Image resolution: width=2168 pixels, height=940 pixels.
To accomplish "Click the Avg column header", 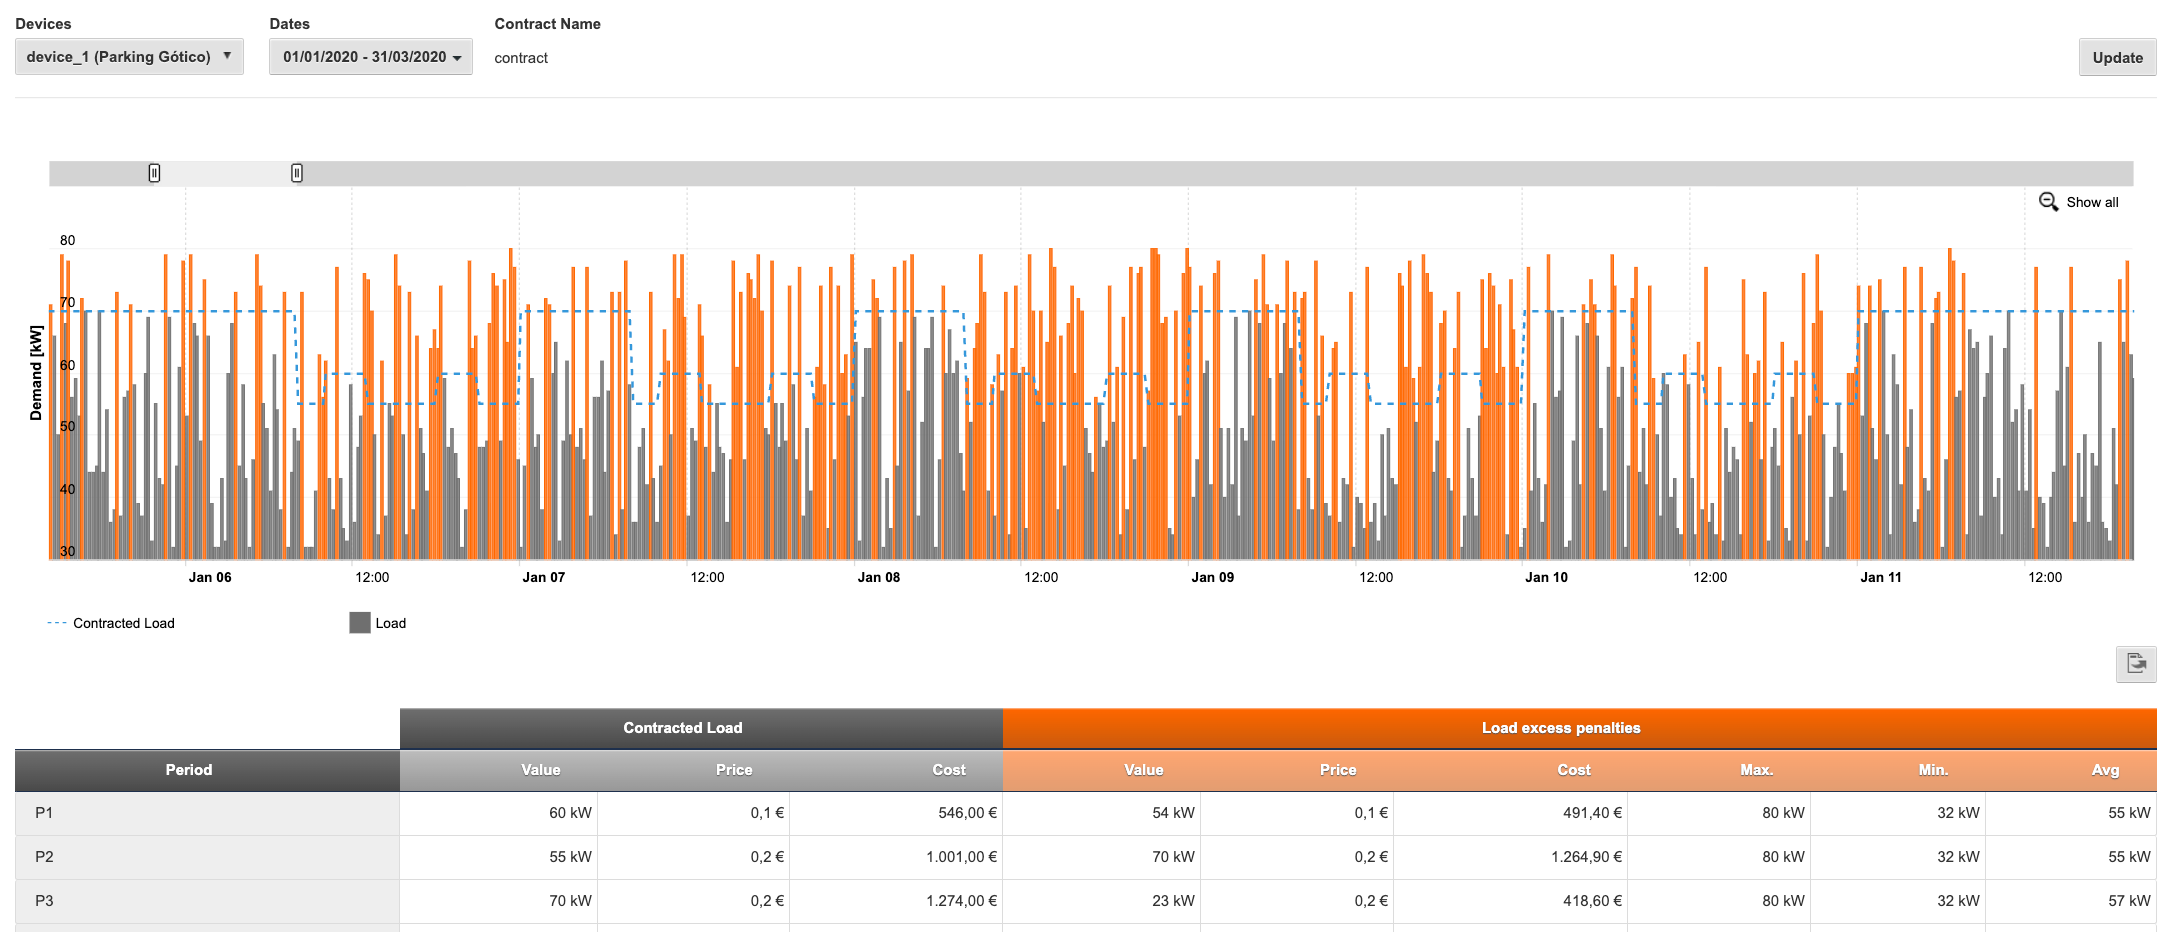I will click(x=2105, y=770).
